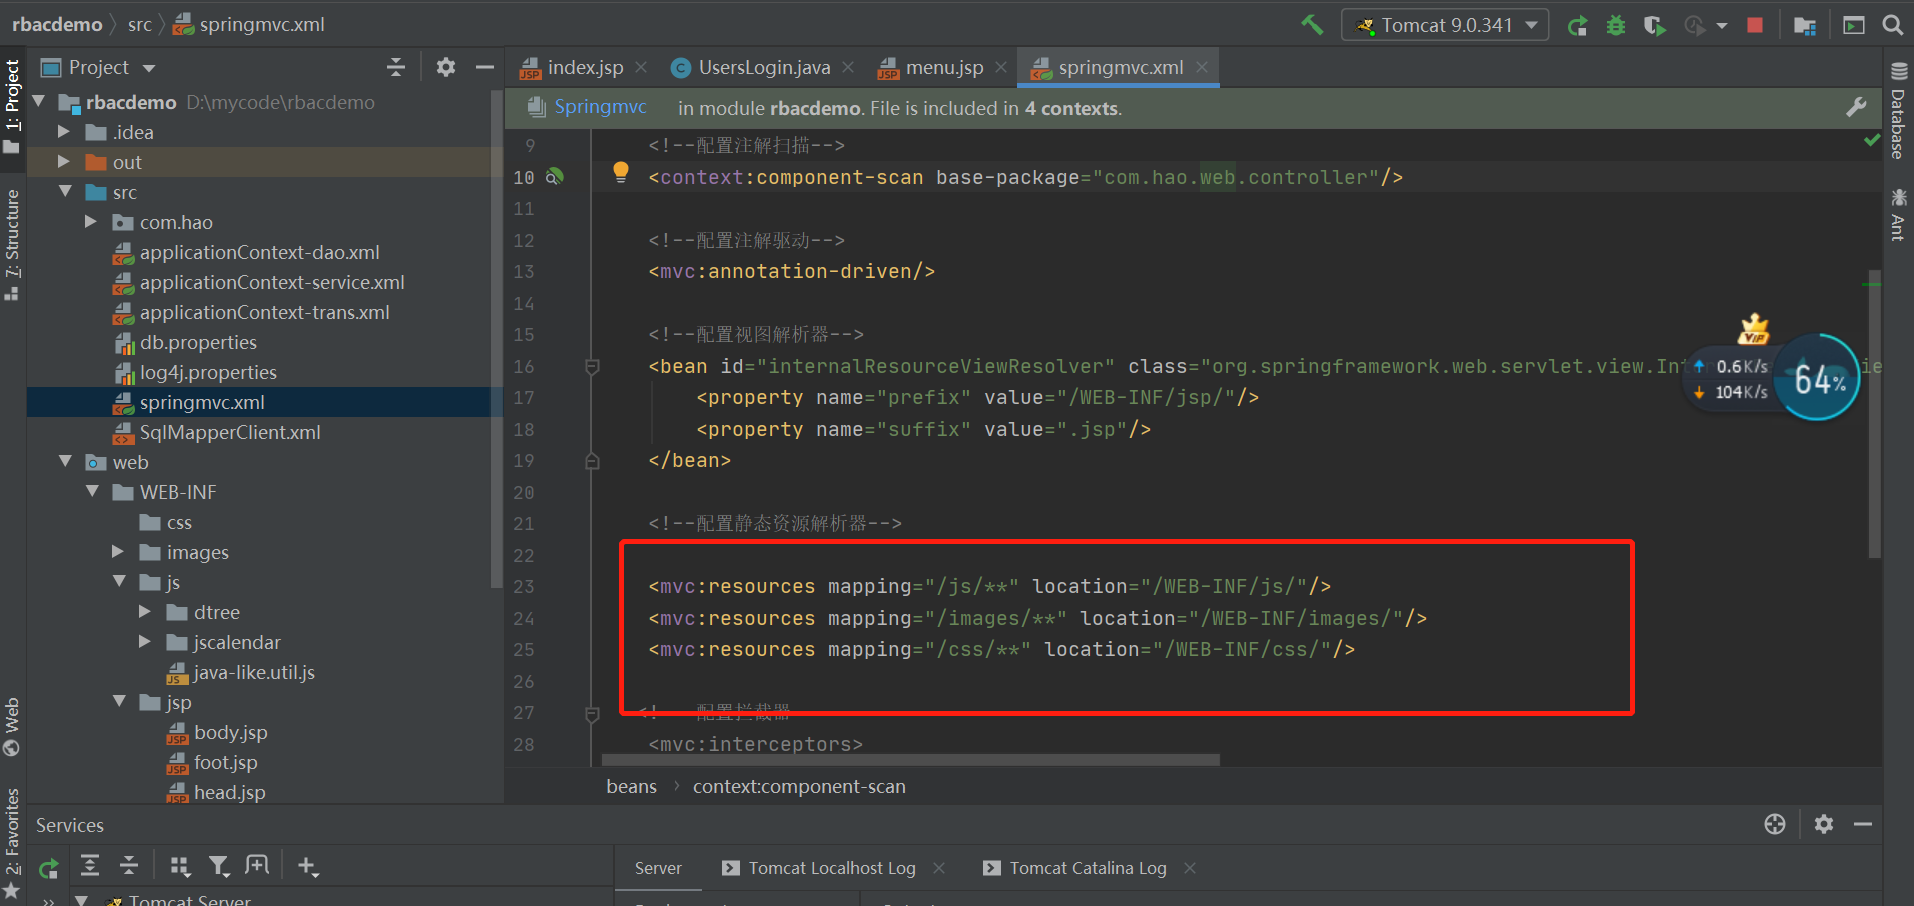Toggle the Web side tool tab
This screenshot has height=906, width=1914.
tap(12, 727)
